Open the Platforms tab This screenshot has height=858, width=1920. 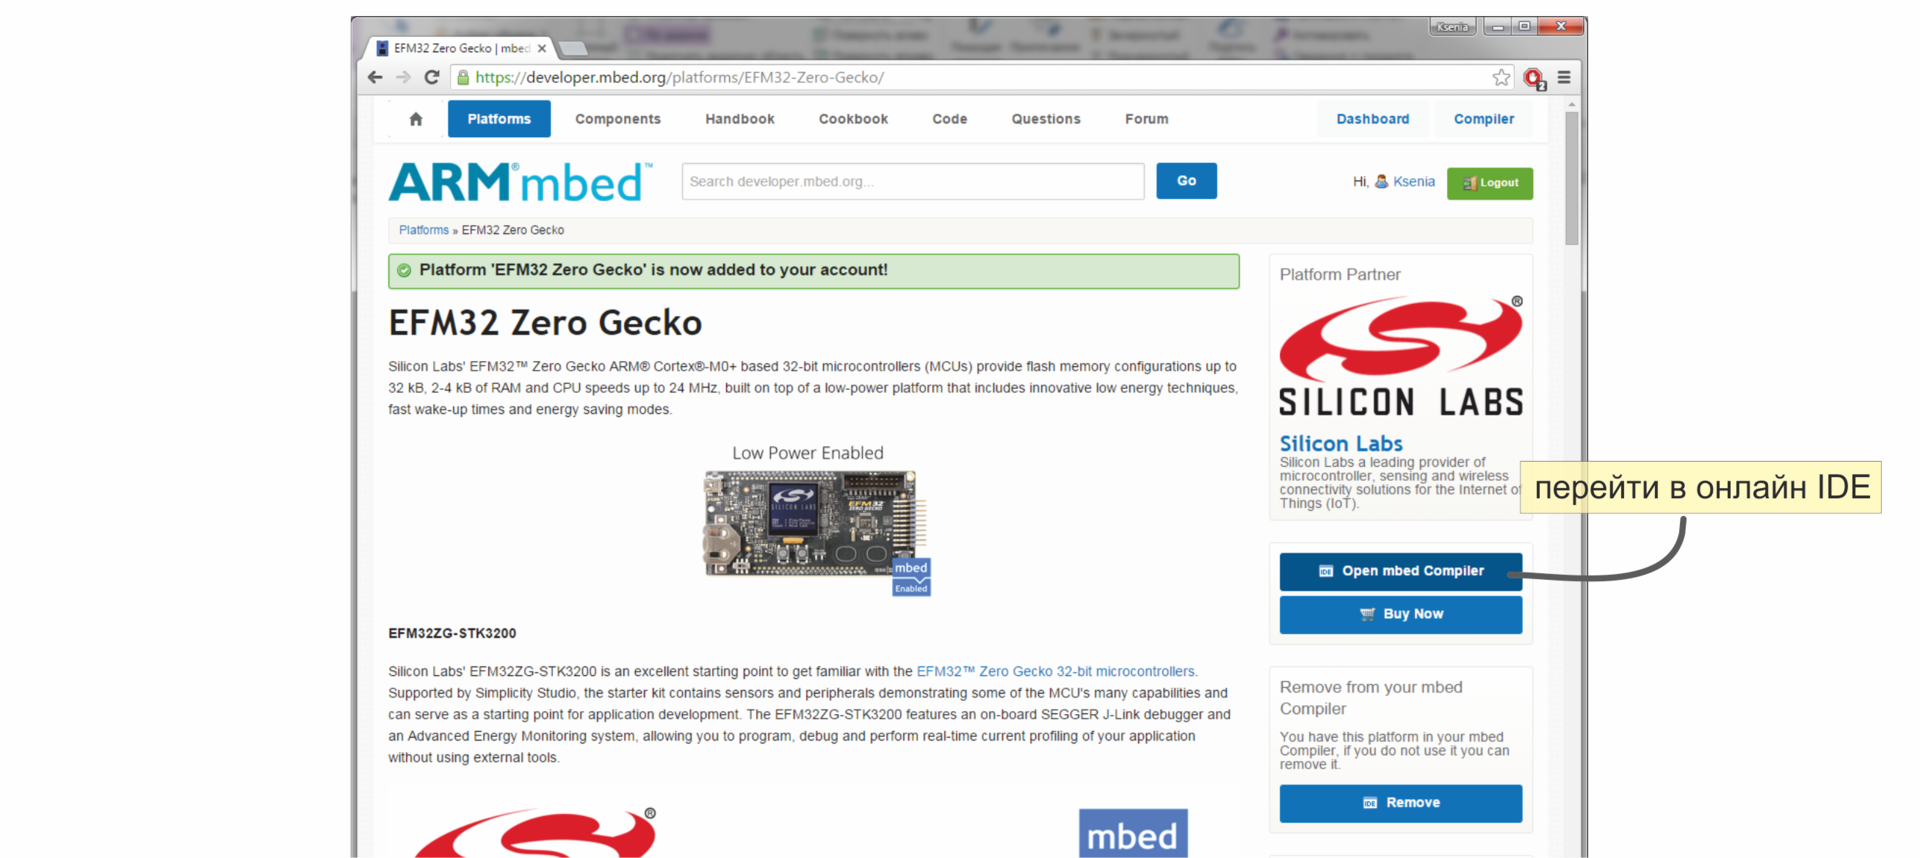499,119
